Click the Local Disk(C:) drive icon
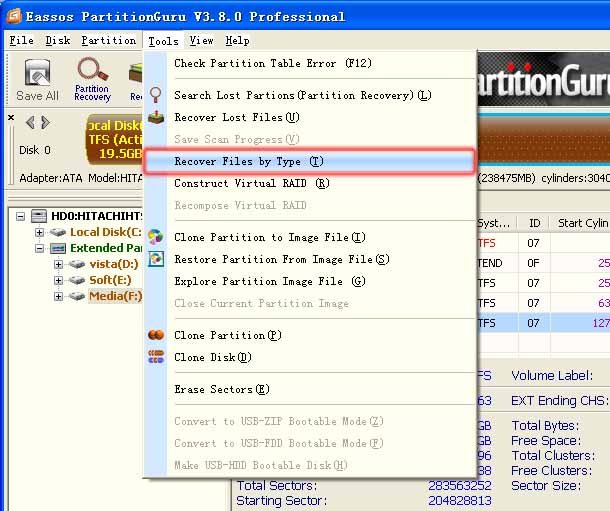The image size is (610, 511). [x=58, y=232]
